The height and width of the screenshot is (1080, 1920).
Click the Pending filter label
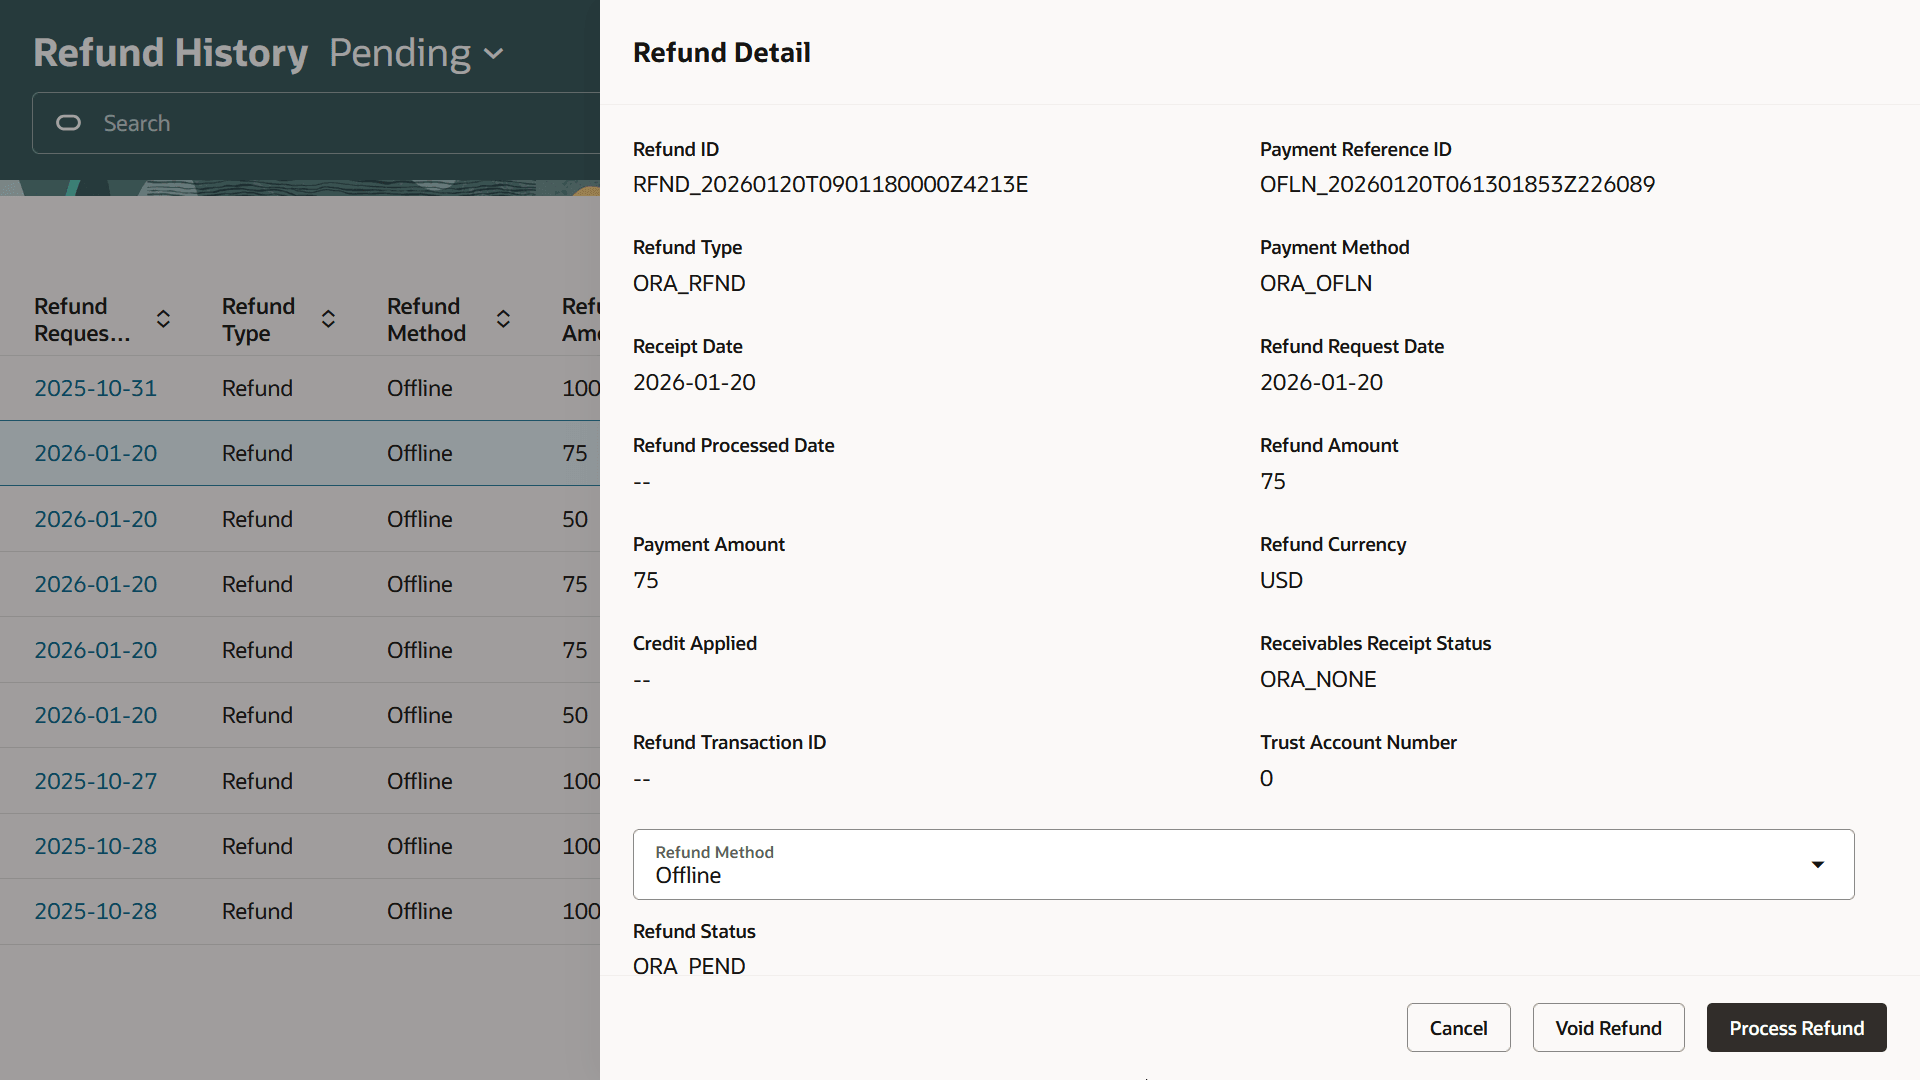pos(399,53)
